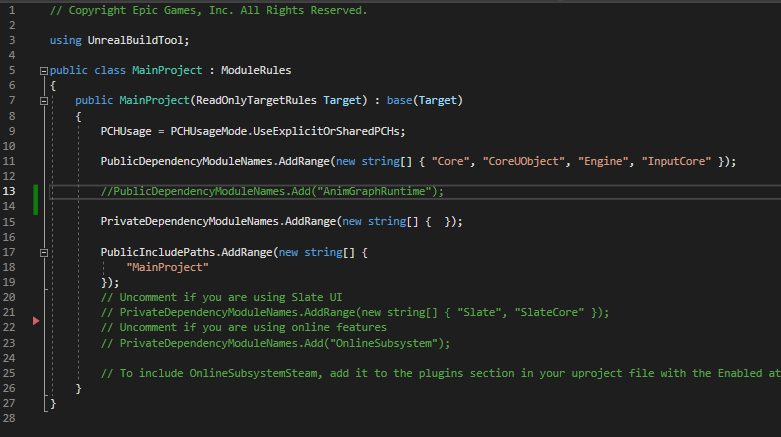Screen dimensions: 781x437
Task: Click the "SlateCore" text in the comment
Action: click(x=549, y=312)
